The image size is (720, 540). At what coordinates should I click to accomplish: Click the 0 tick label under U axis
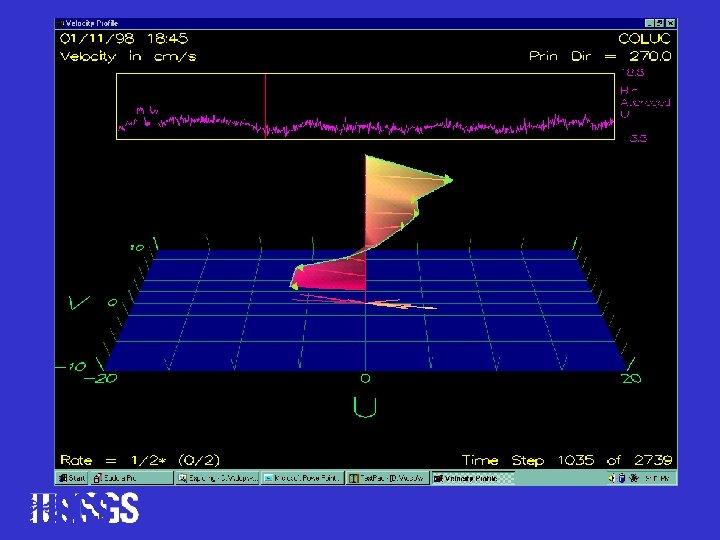tap(365, 378)
